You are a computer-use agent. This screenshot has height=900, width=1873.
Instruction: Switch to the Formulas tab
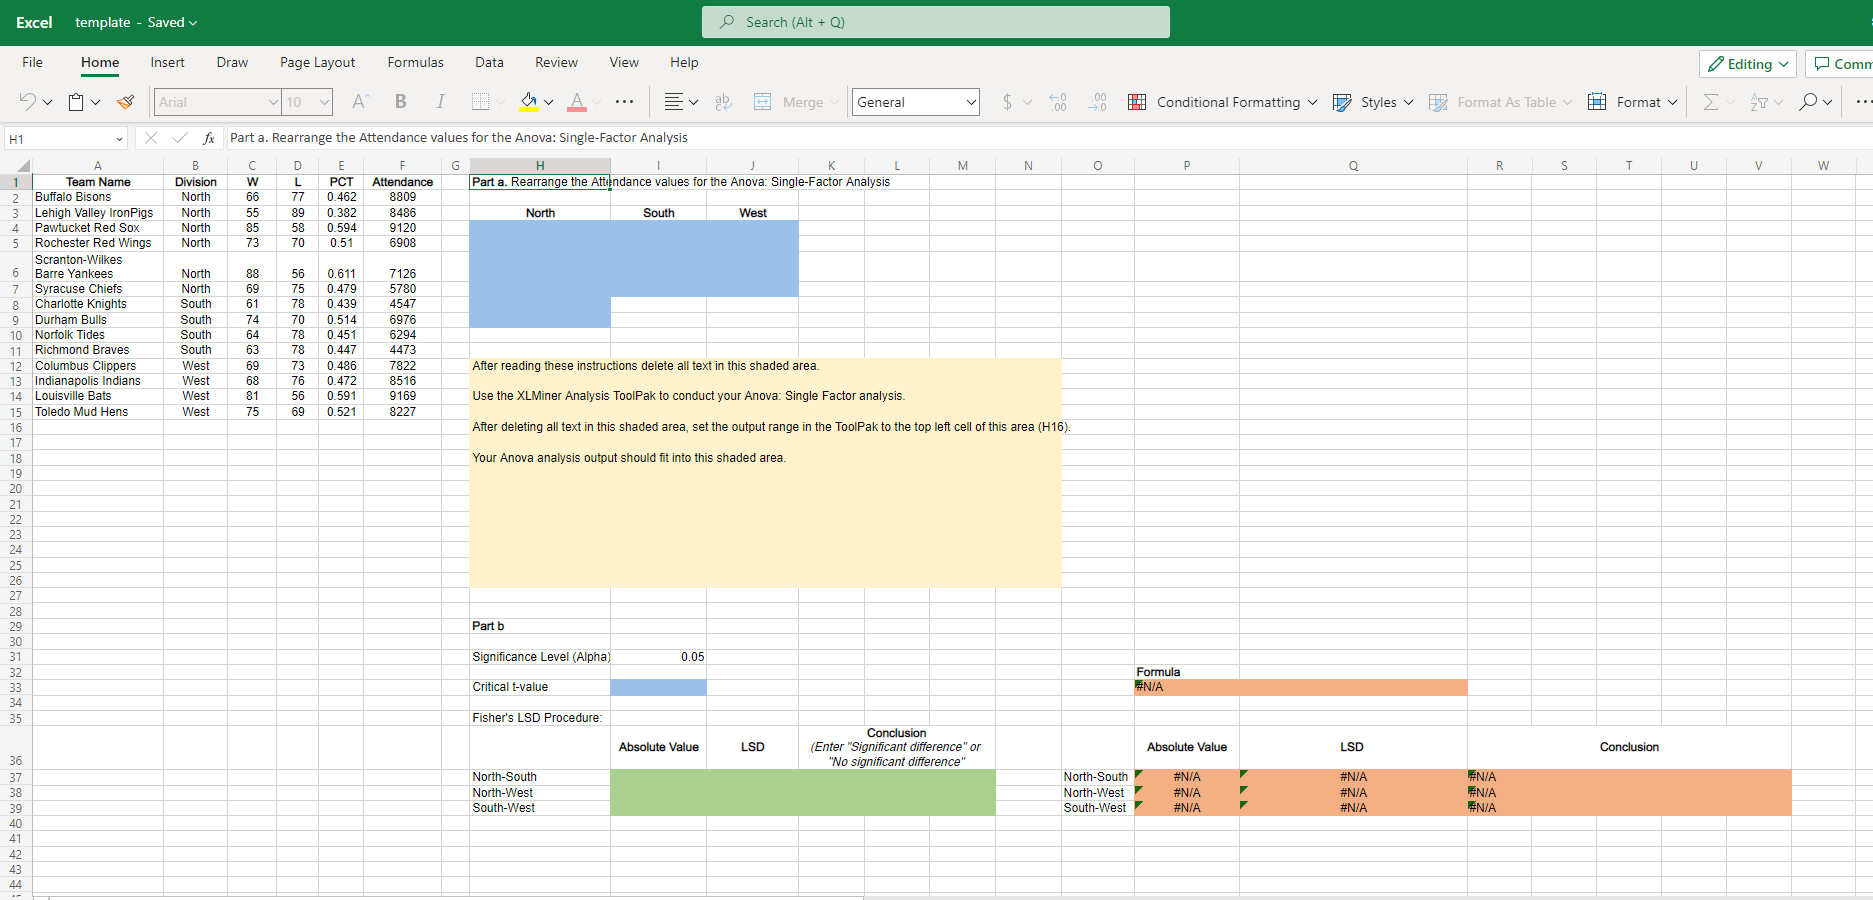click(415, 62)
